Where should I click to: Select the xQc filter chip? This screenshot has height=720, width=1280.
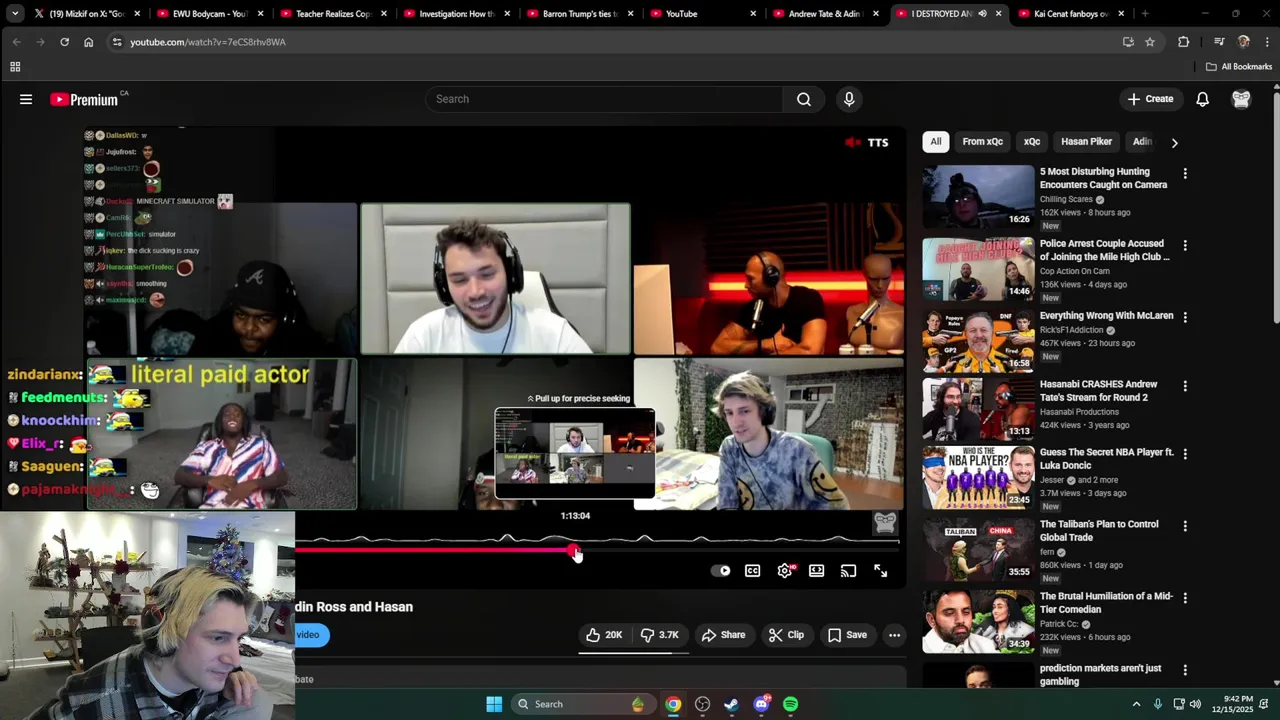(x=1032, y=142)
